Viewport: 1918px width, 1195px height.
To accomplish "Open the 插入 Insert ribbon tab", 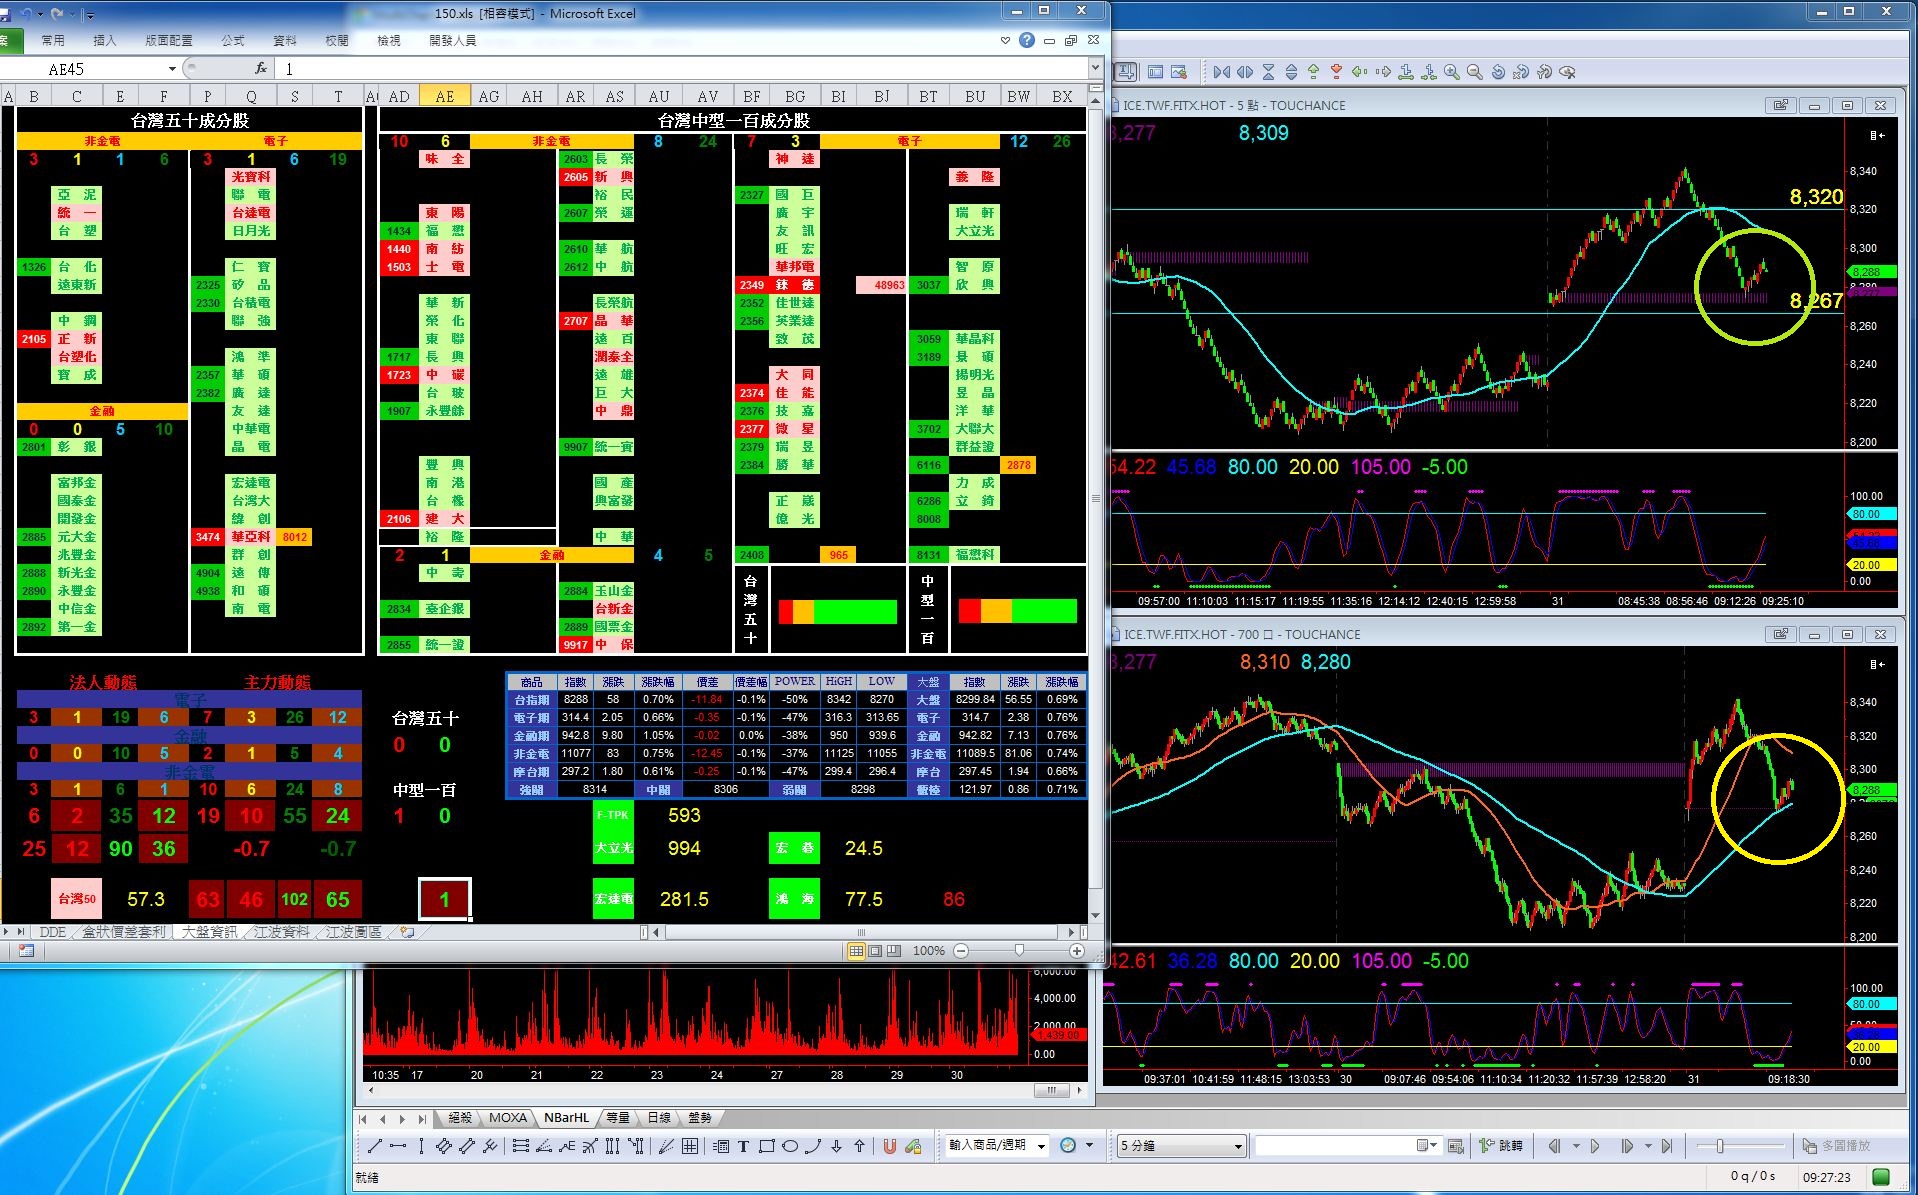I will pos(105,40).
